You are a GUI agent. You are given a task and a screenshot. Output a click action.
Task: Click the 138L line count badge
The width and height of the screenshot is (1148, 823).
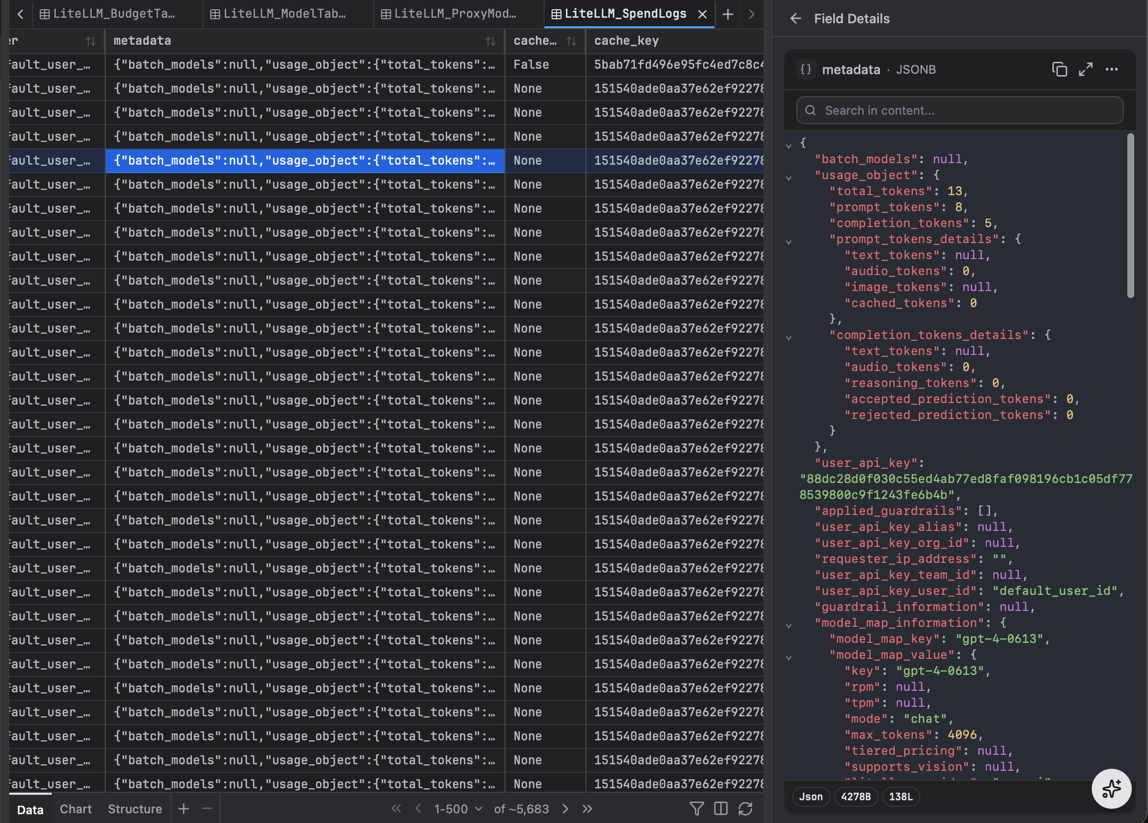901,796
